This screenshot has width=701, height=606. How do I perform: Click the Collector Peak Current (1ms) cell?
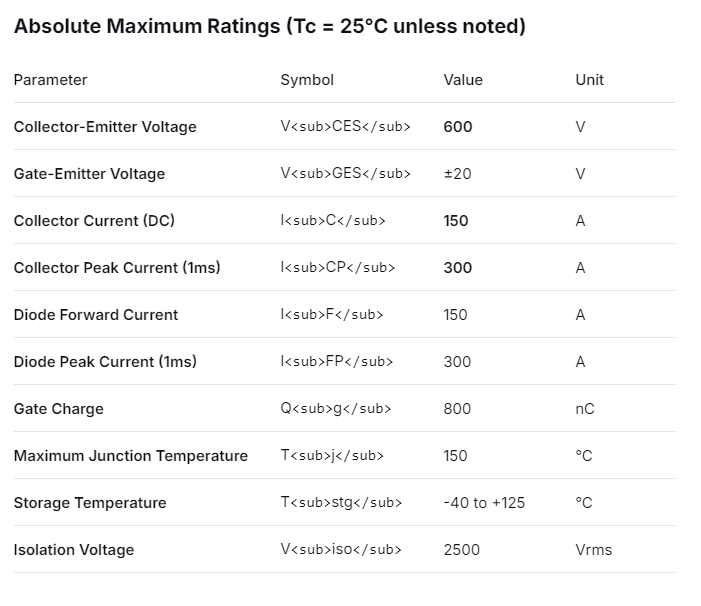[117, 268]
